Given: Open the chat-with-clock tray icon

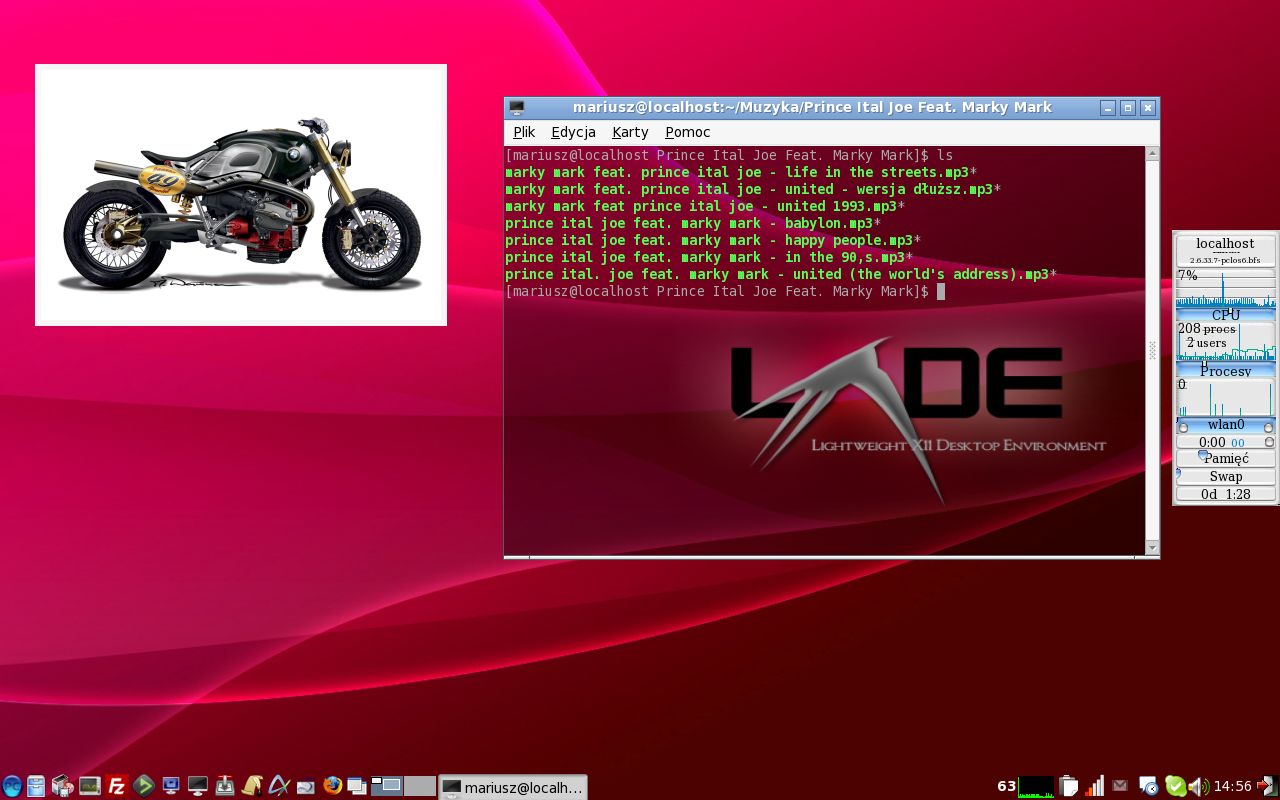Looking at the screenshot, I should [1148, 786].
